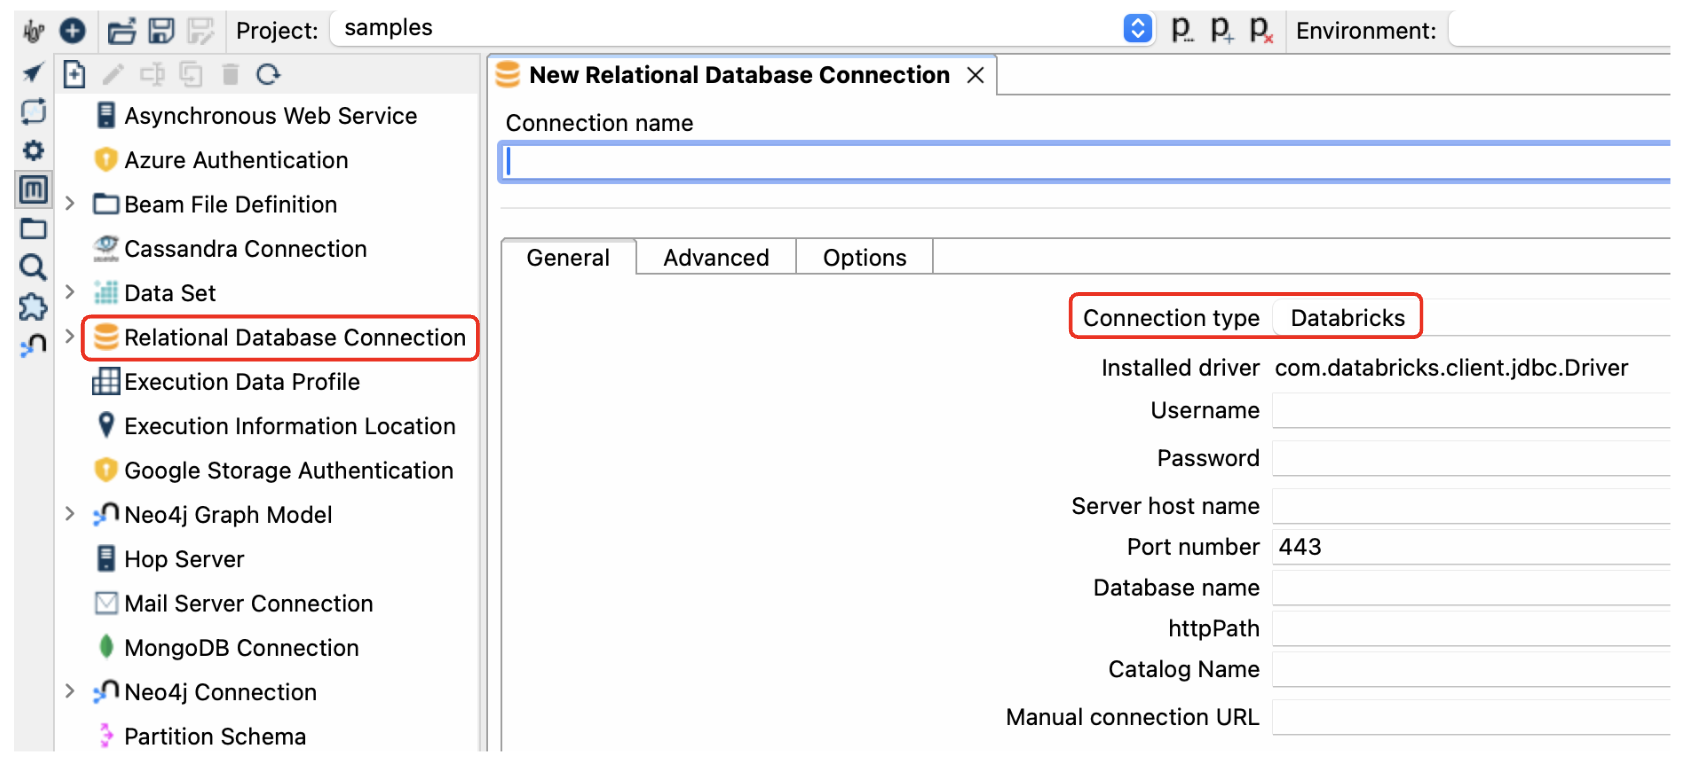Open the Project selection dropdown
This screenshot has height=768, width=1684.
[x=1137, y=28]
